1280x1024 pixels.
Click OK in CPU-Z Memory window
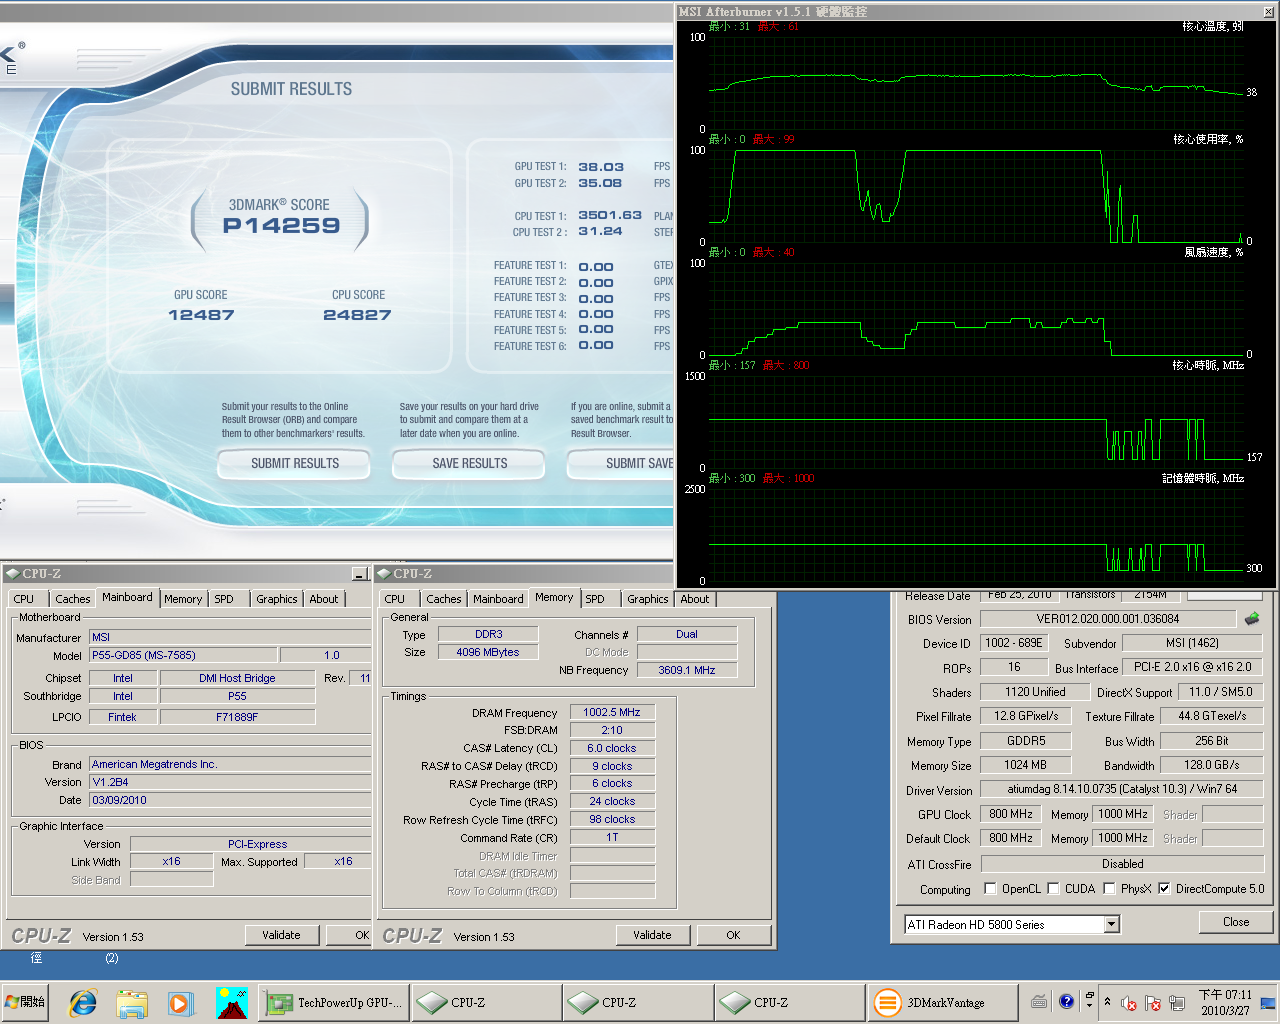(733, 935)
